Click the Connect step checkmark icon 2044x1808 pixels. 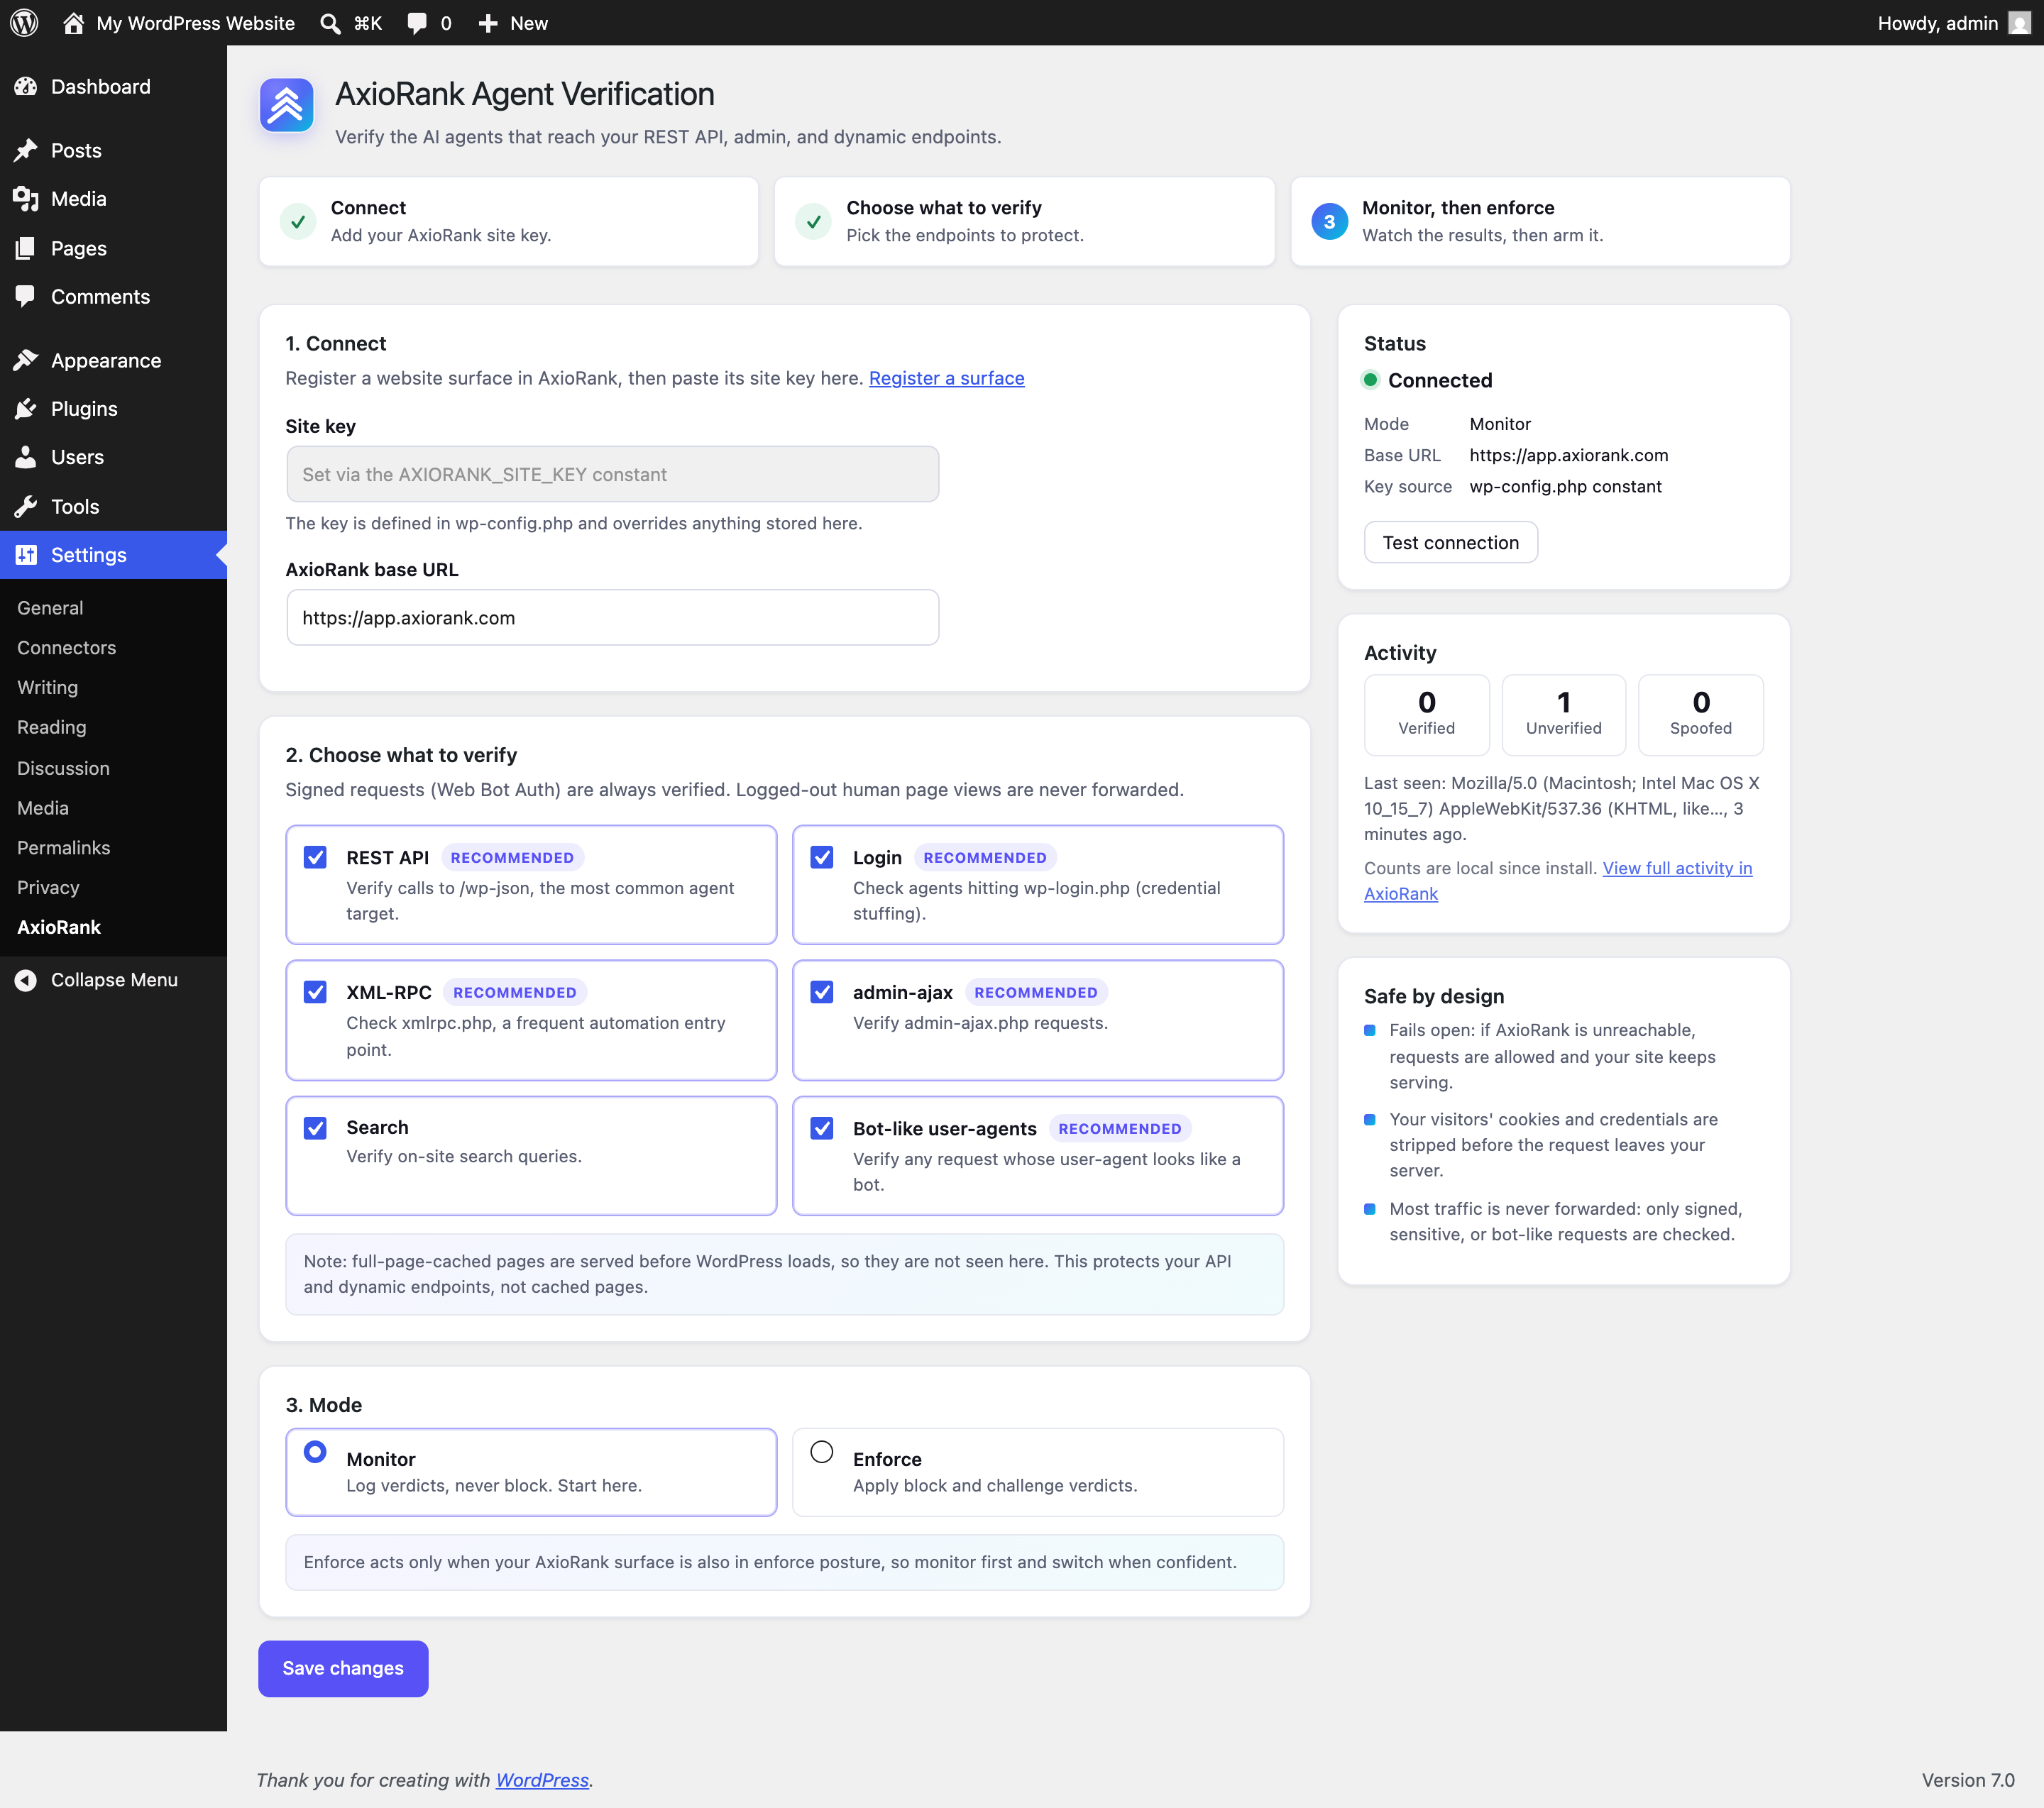298,222
